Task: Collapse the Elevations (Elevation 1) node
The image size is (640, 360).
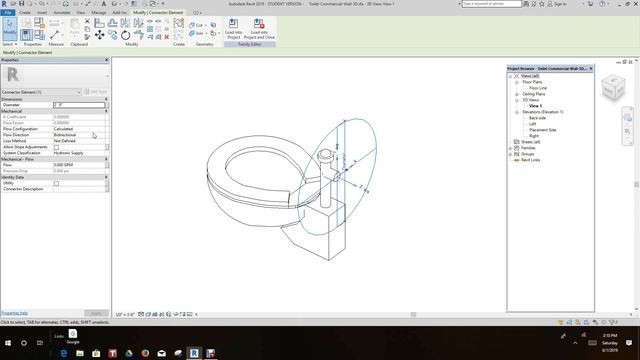Action: (x=517, y=112)
